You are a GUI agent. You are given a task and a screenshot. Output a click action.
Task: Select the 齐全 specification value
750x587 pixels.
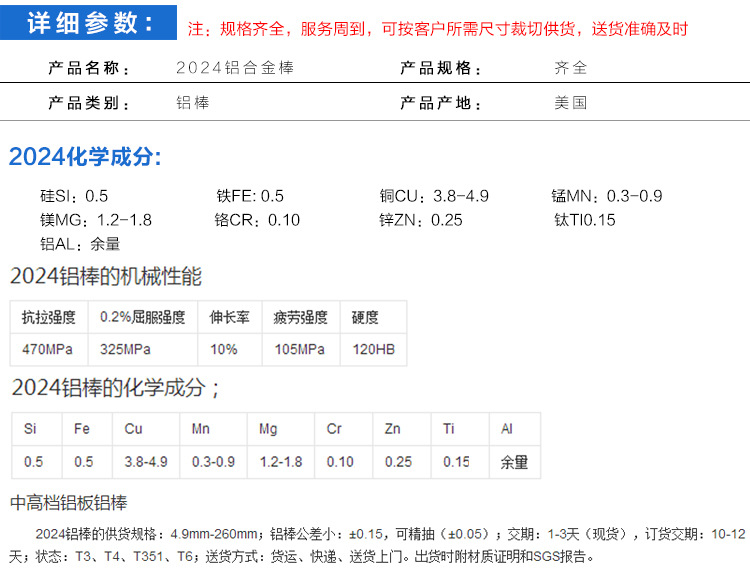[x=571, y=67]
